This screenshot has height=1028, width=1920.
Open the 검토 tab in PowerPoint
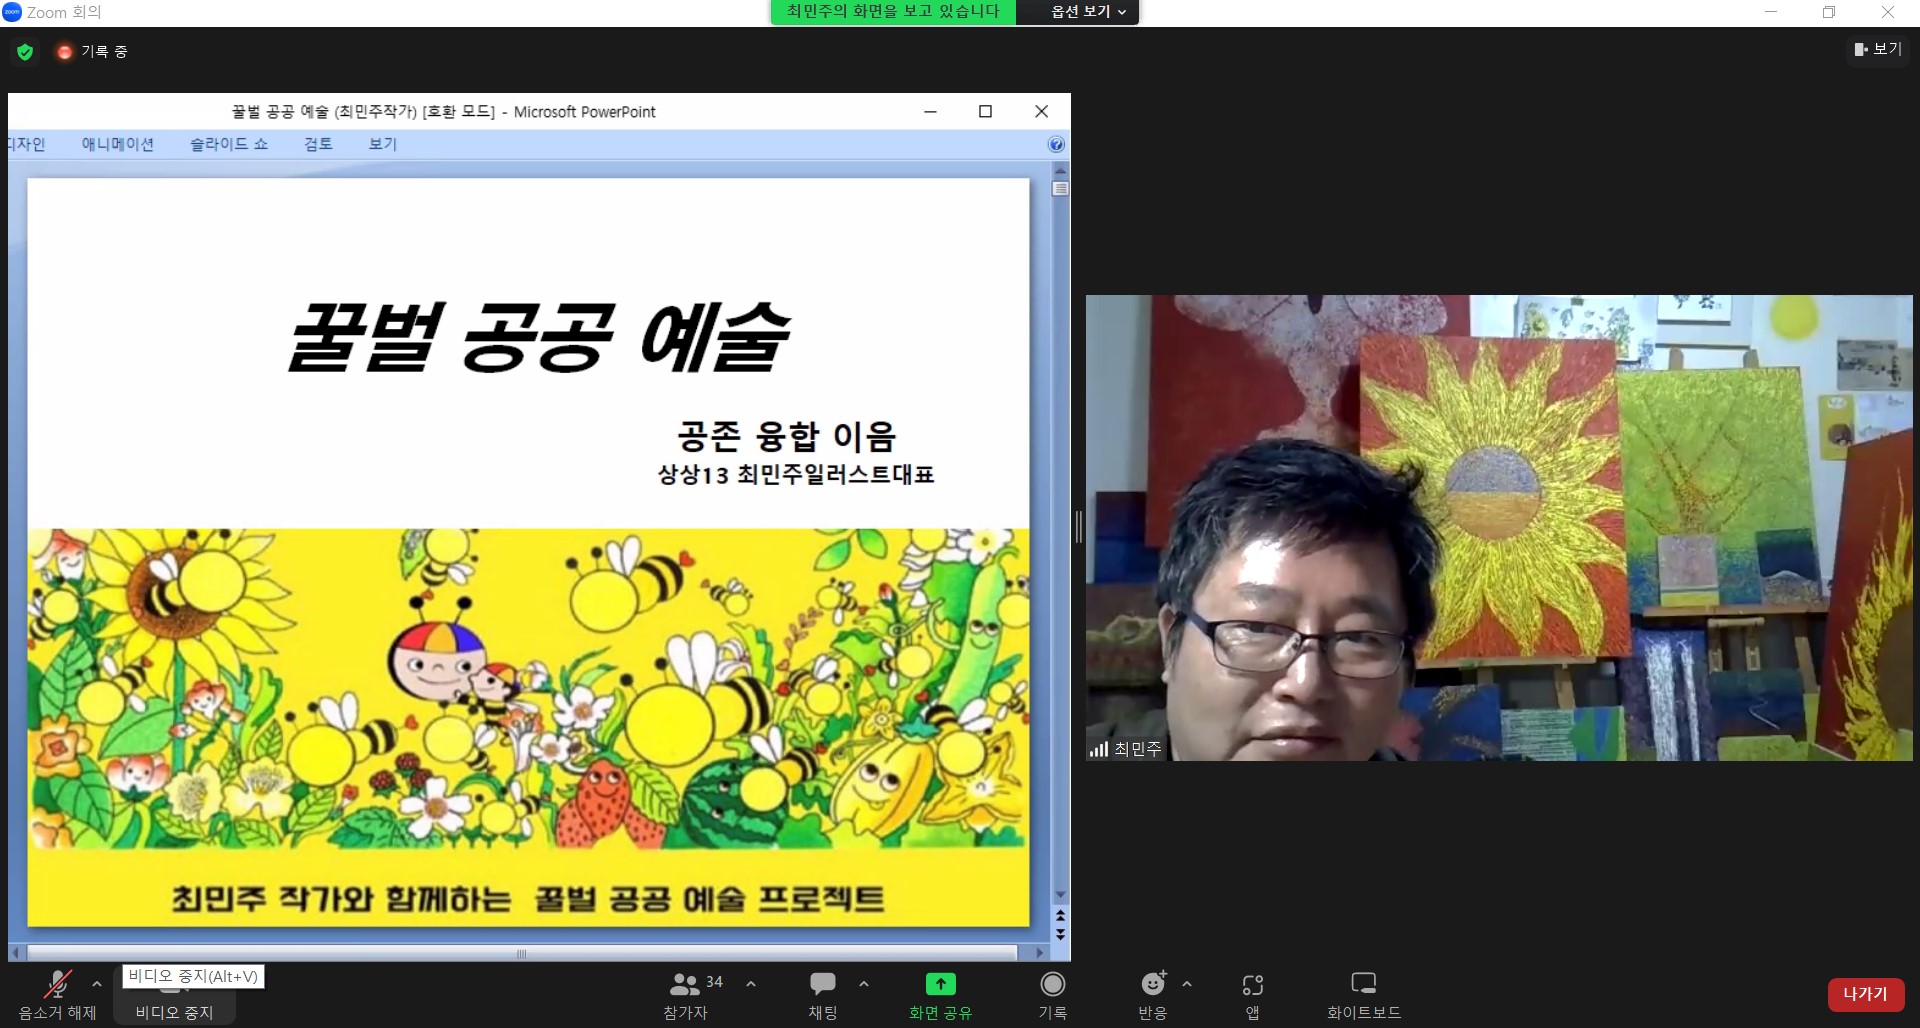[x=318, y=144]
